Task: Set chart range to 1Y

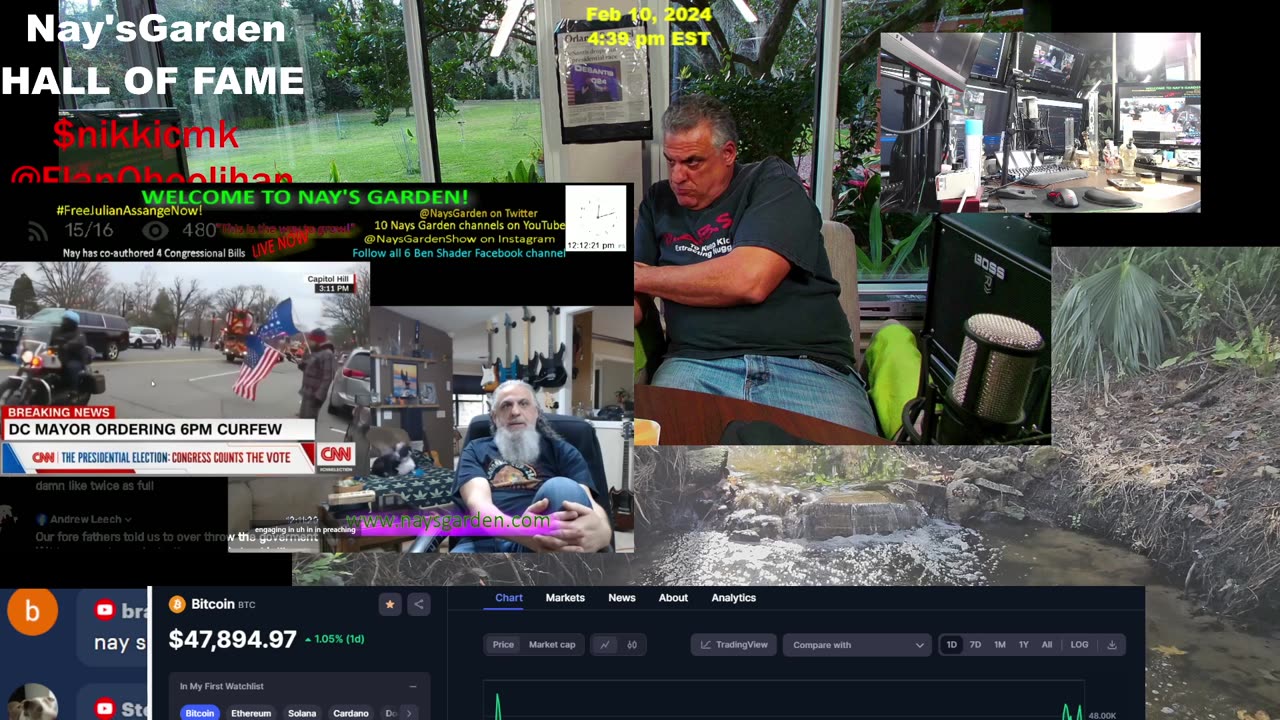Action: [1023, 645]
